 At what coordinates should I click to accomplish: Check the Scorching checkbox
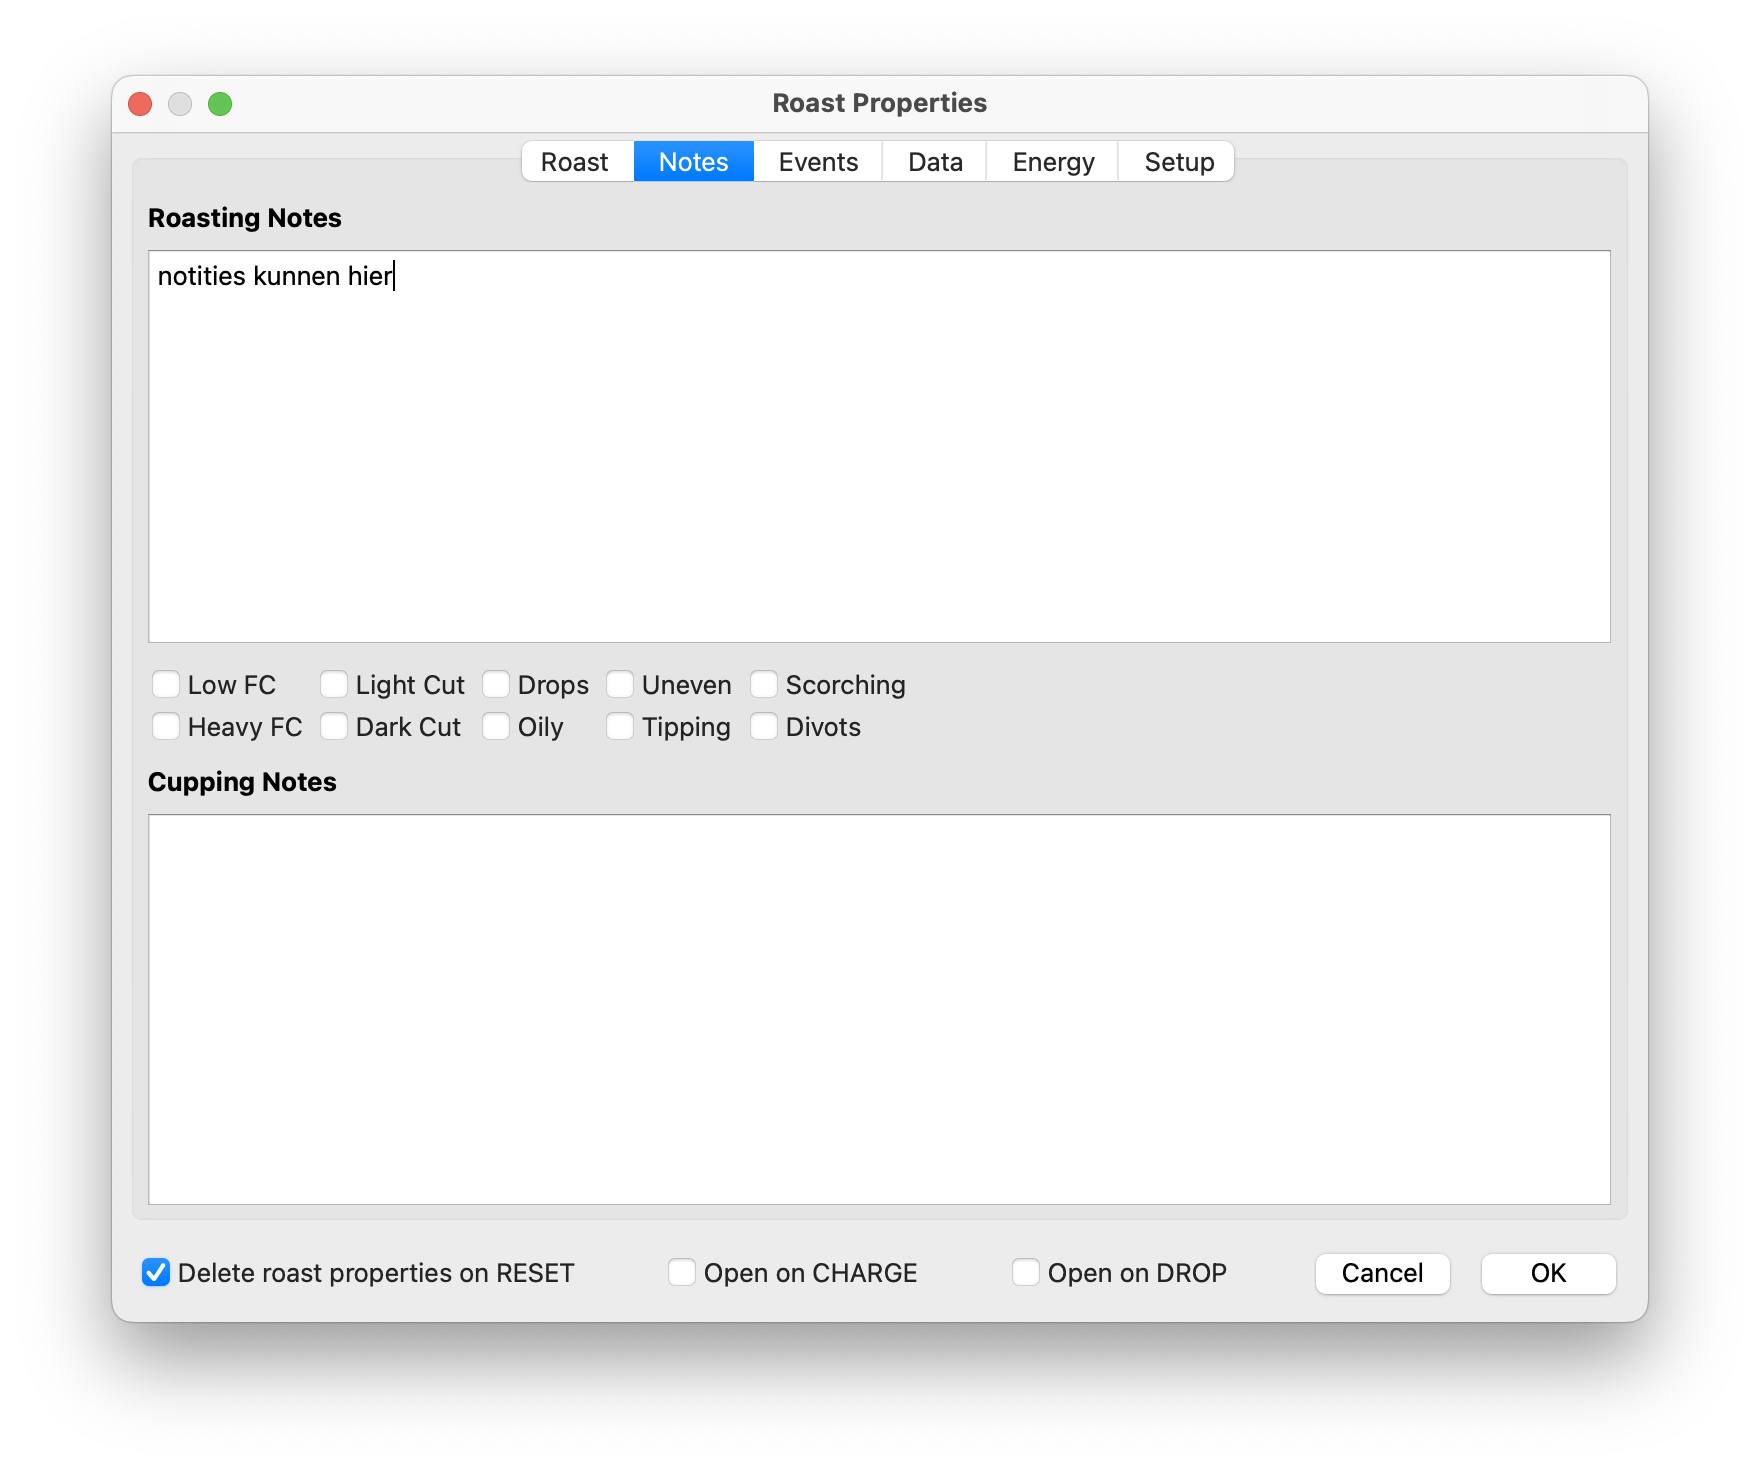[764, 685]
